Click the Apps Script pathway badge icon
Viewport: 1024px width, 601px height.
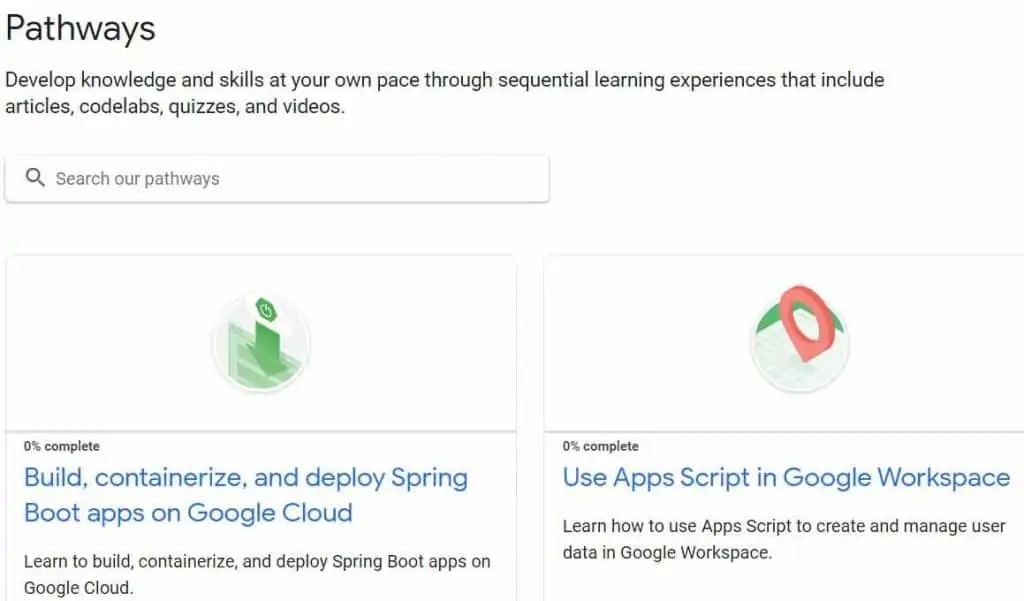click(799, 343)
